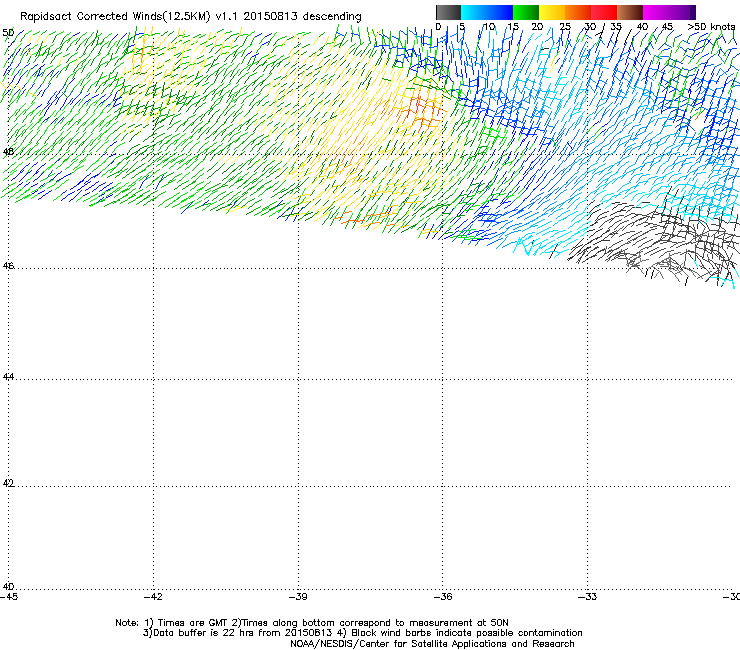
Task: Click the longitude label -42
Action: point(153,597)
